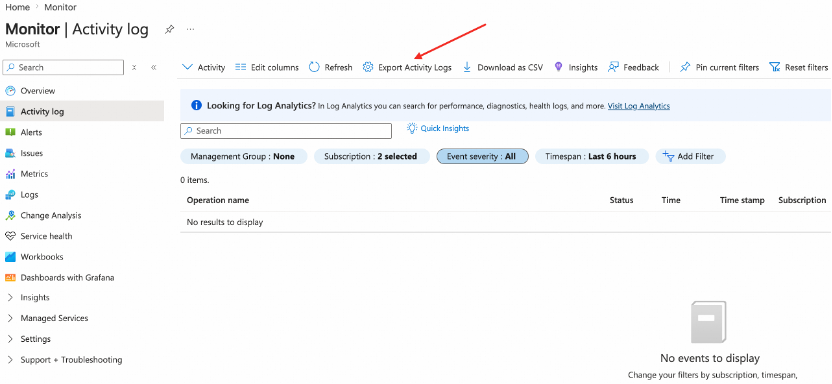The height and width of the screenshot is (384, 832).
Task: Follow the Visit Log Analytics link
Action: pyautogui.click(x=639, y=106)
